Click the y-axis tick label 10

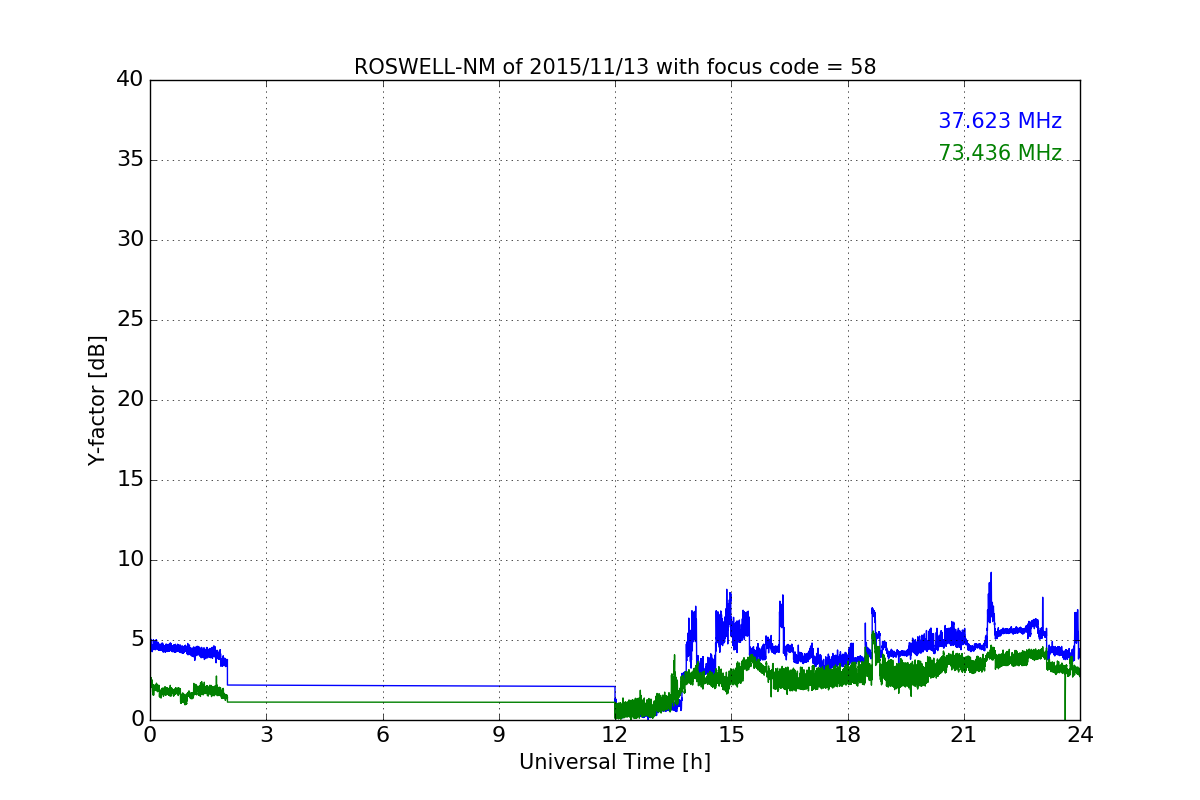click(130, 560)
